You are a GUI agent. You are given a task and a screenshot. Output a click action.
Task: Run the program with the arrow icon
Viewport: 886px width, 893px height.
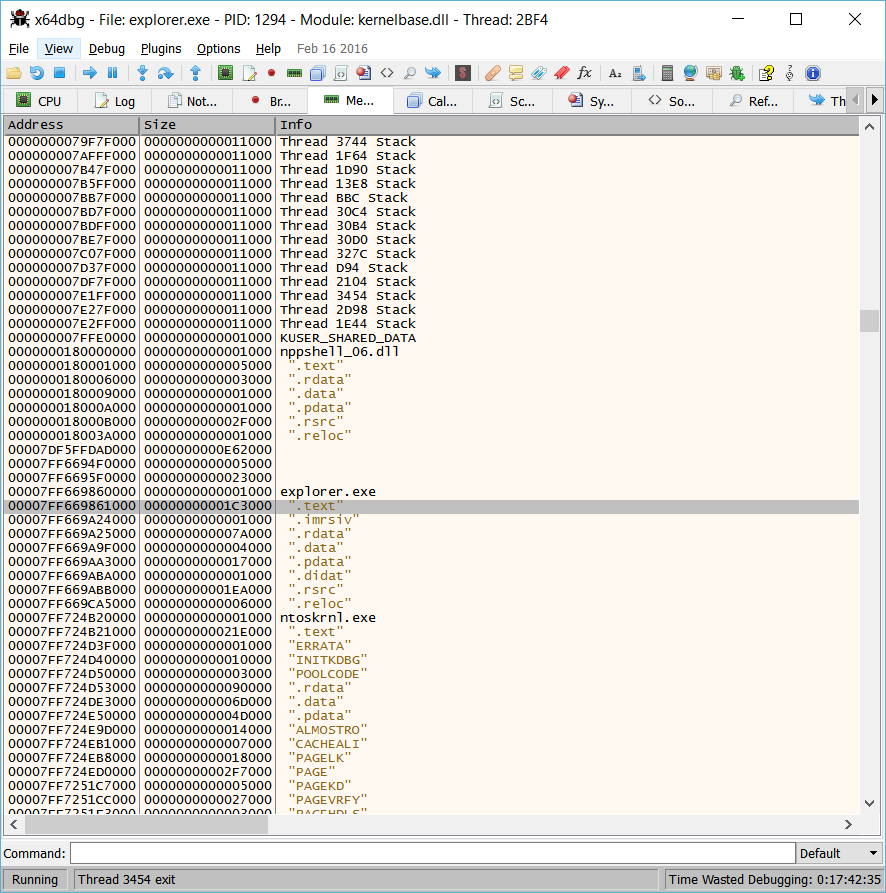point(89,73)
